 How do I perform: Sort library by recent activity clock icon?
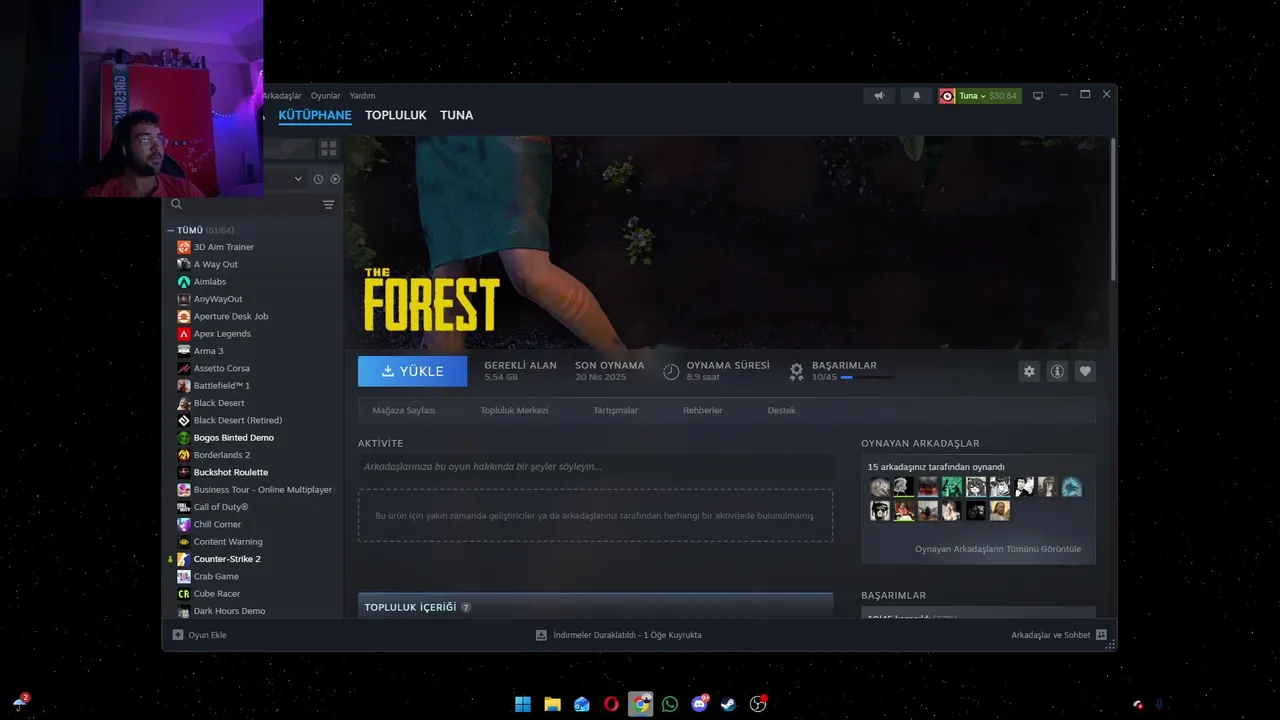click(318, 179)
